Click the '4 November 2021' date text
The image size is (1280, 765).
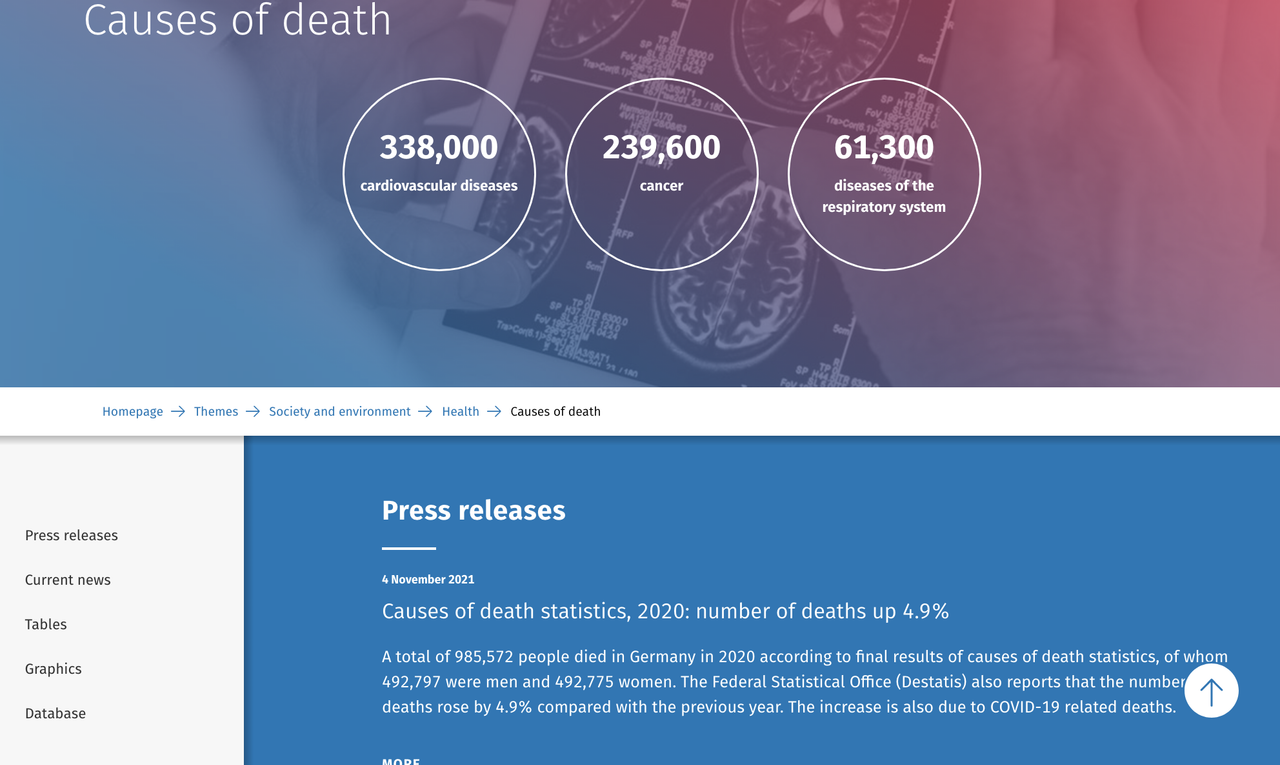428,580
